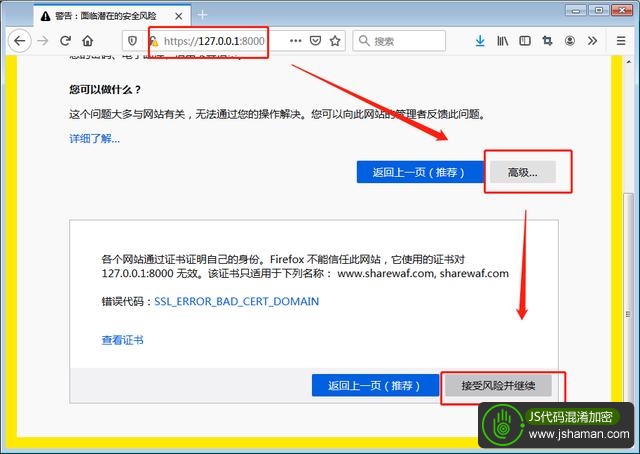Click the forward navigation arrow
This screenshot has width=640, height=454.
tap(43, 41)
